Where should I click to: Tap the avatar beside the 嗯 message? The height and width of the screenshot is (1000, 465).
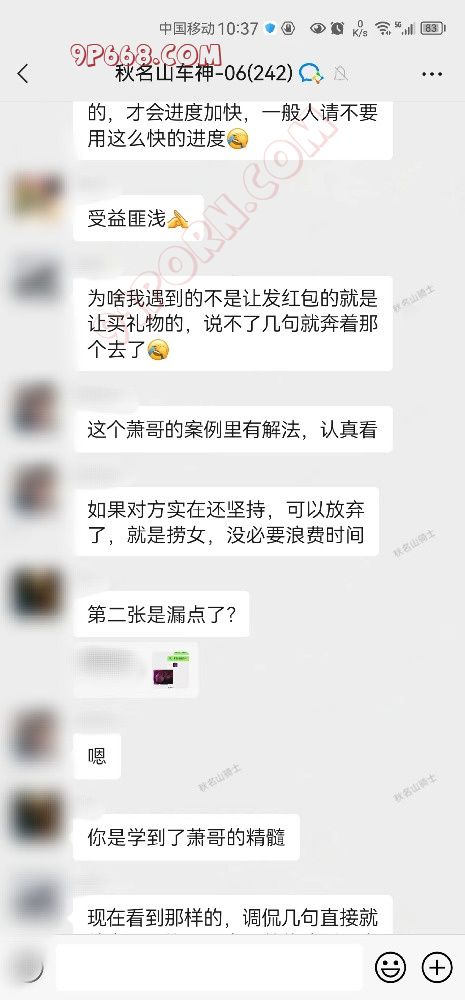pyautogui.click(x=38, y=734)
